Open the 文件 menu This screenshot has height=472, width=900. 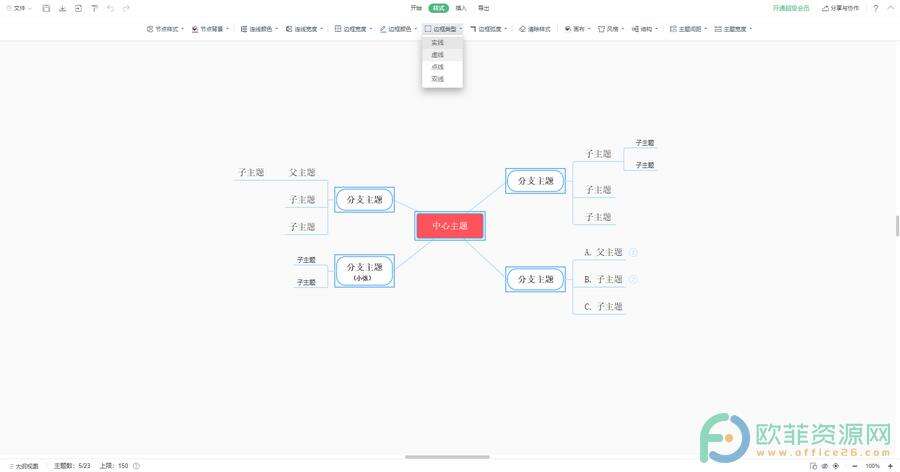pos(19,9)
